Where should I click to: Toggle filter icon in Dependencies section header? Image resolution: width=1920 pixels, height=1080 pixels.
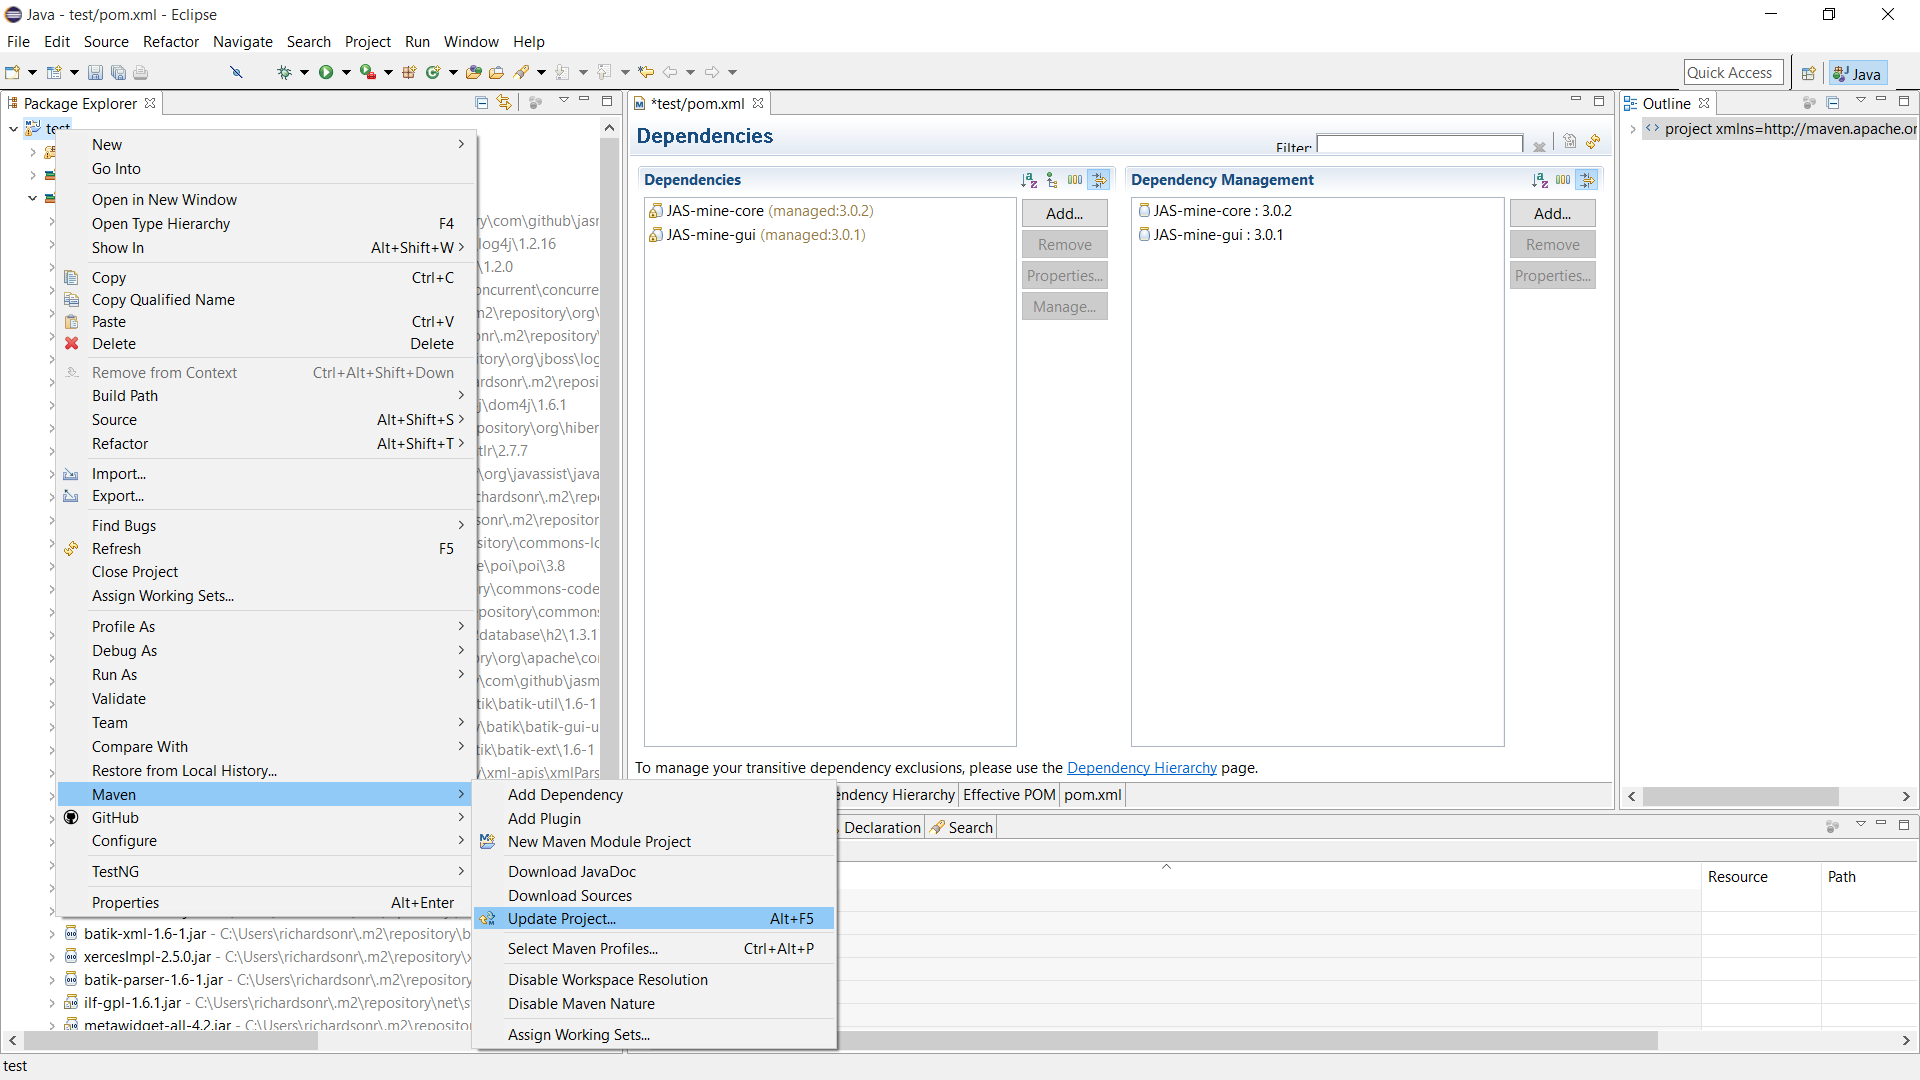[1099, 180]
